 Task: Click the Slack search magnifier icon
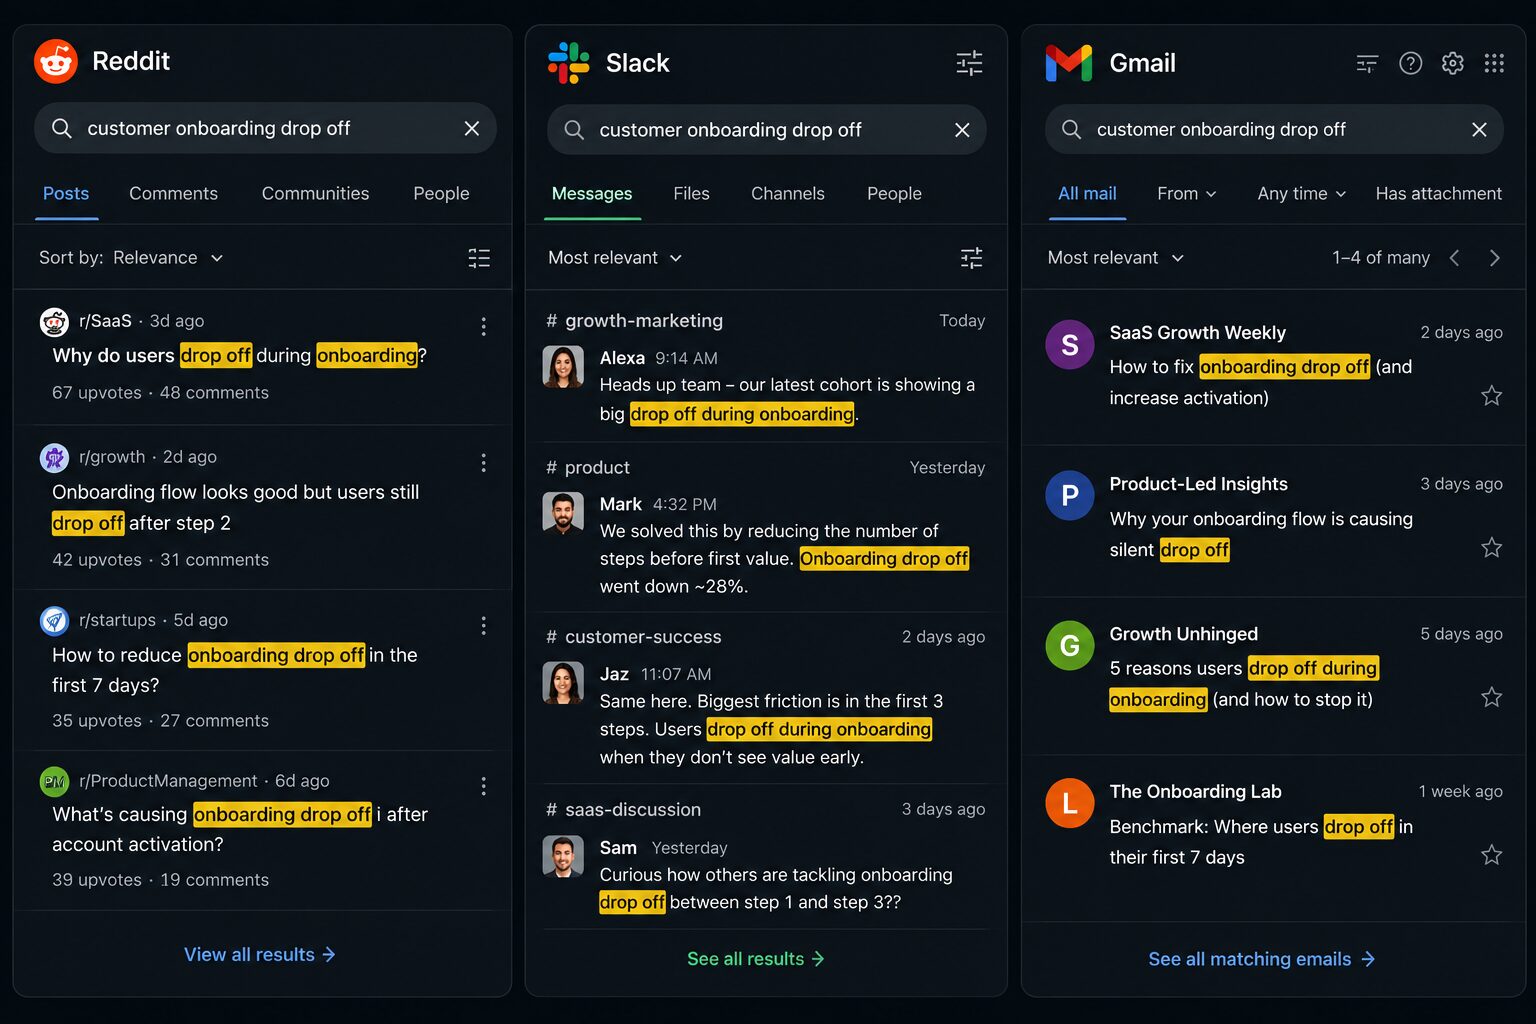[x=574, y=130]
